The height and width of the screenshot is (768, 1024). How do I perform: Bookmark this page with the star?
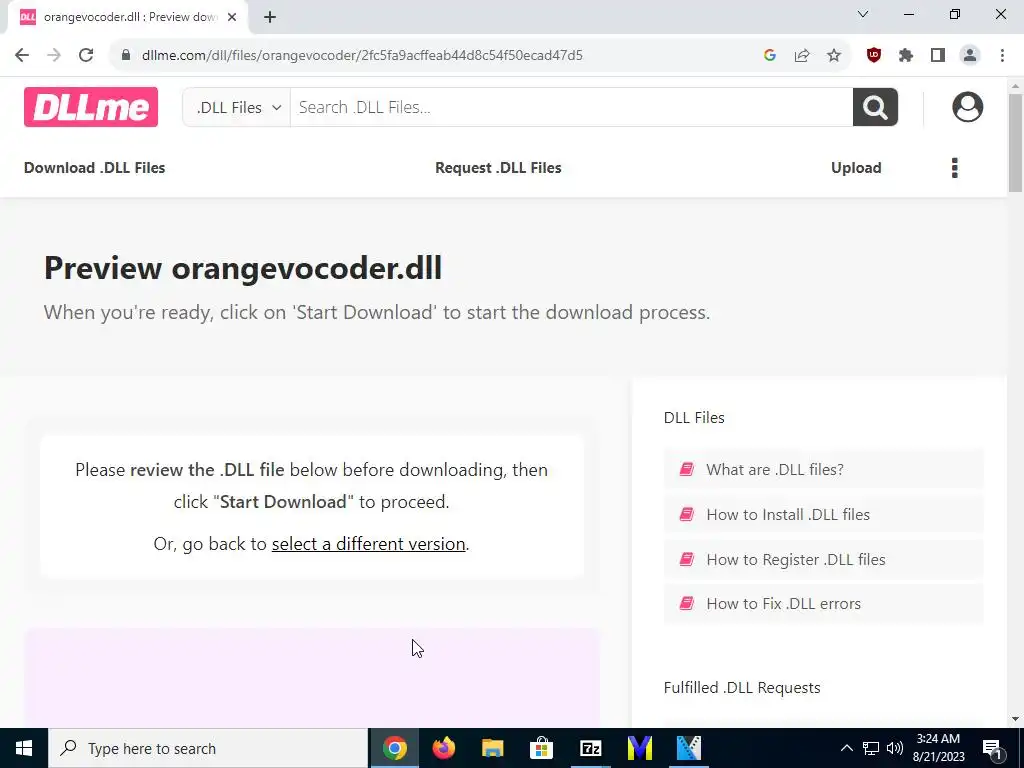pyautogui.click(x=833, y=55)
